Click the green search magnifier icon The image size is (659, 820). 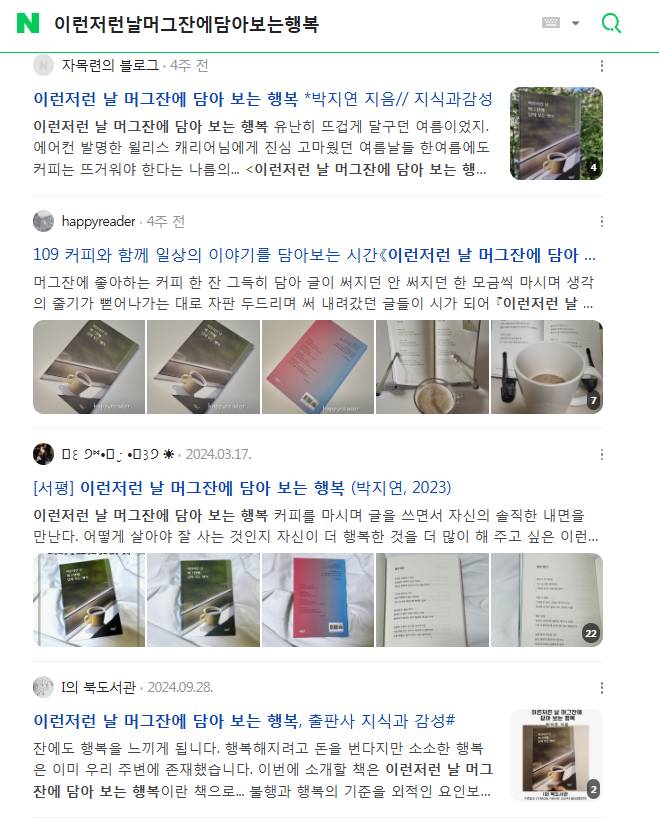(611, 24)
